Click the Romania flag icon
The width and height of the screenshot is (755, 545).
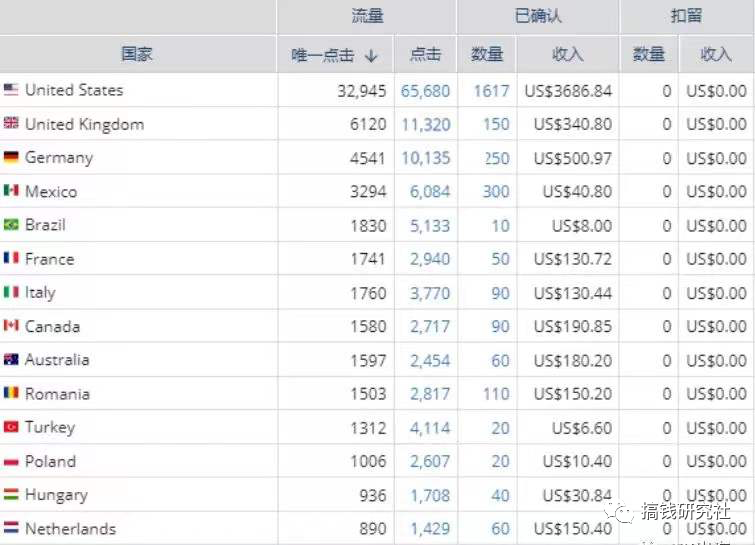11,393
